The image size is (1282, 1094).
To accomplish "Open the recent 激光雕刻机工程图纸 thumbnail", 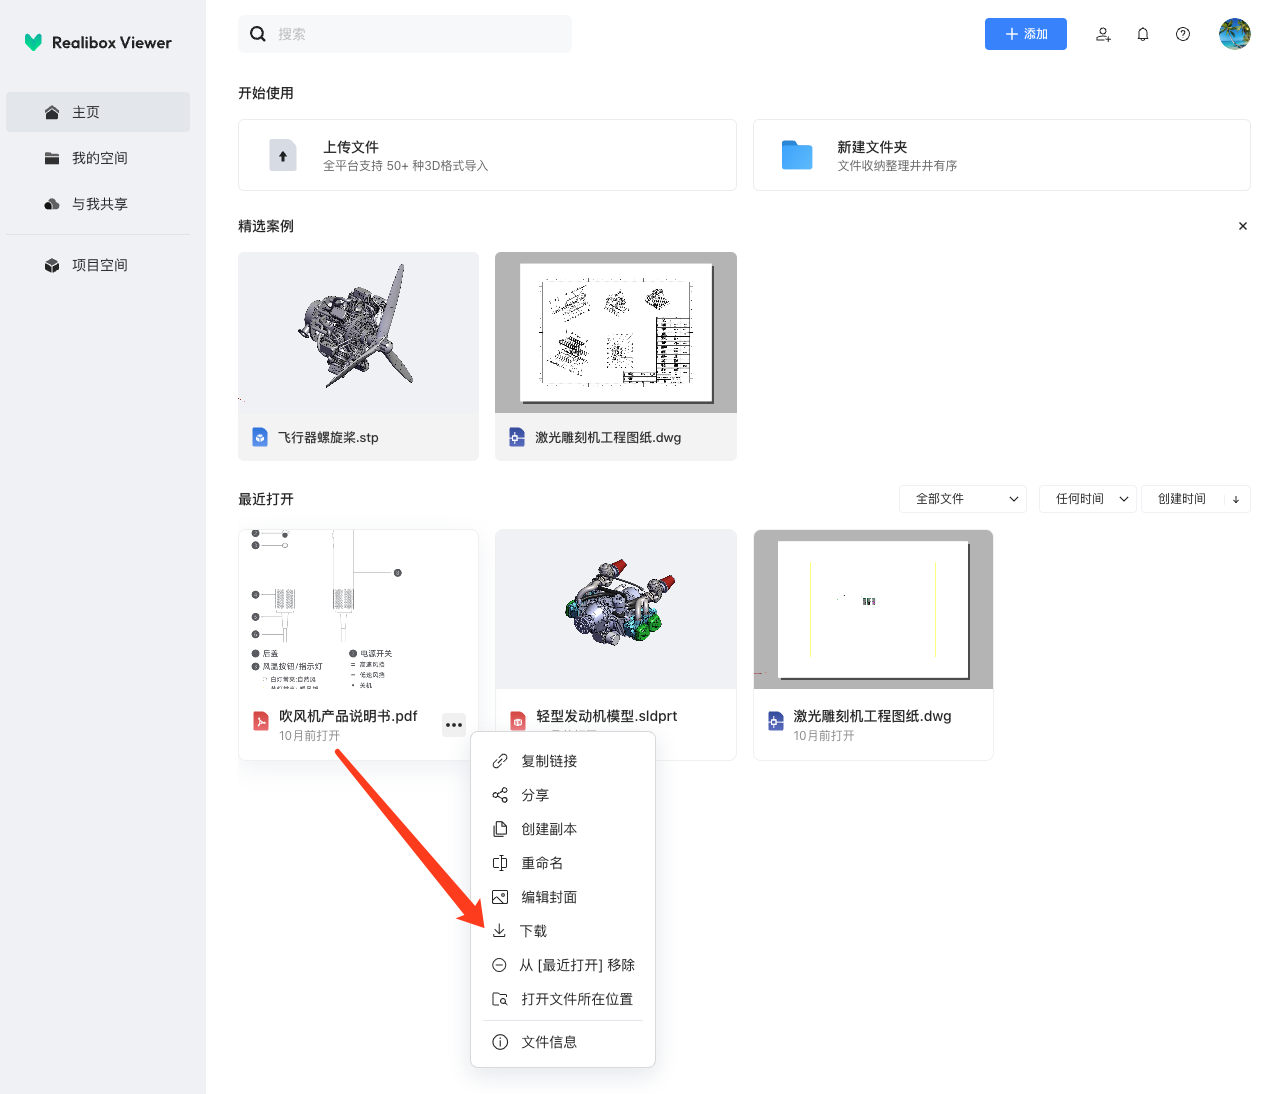I will (x=873, y=609).
